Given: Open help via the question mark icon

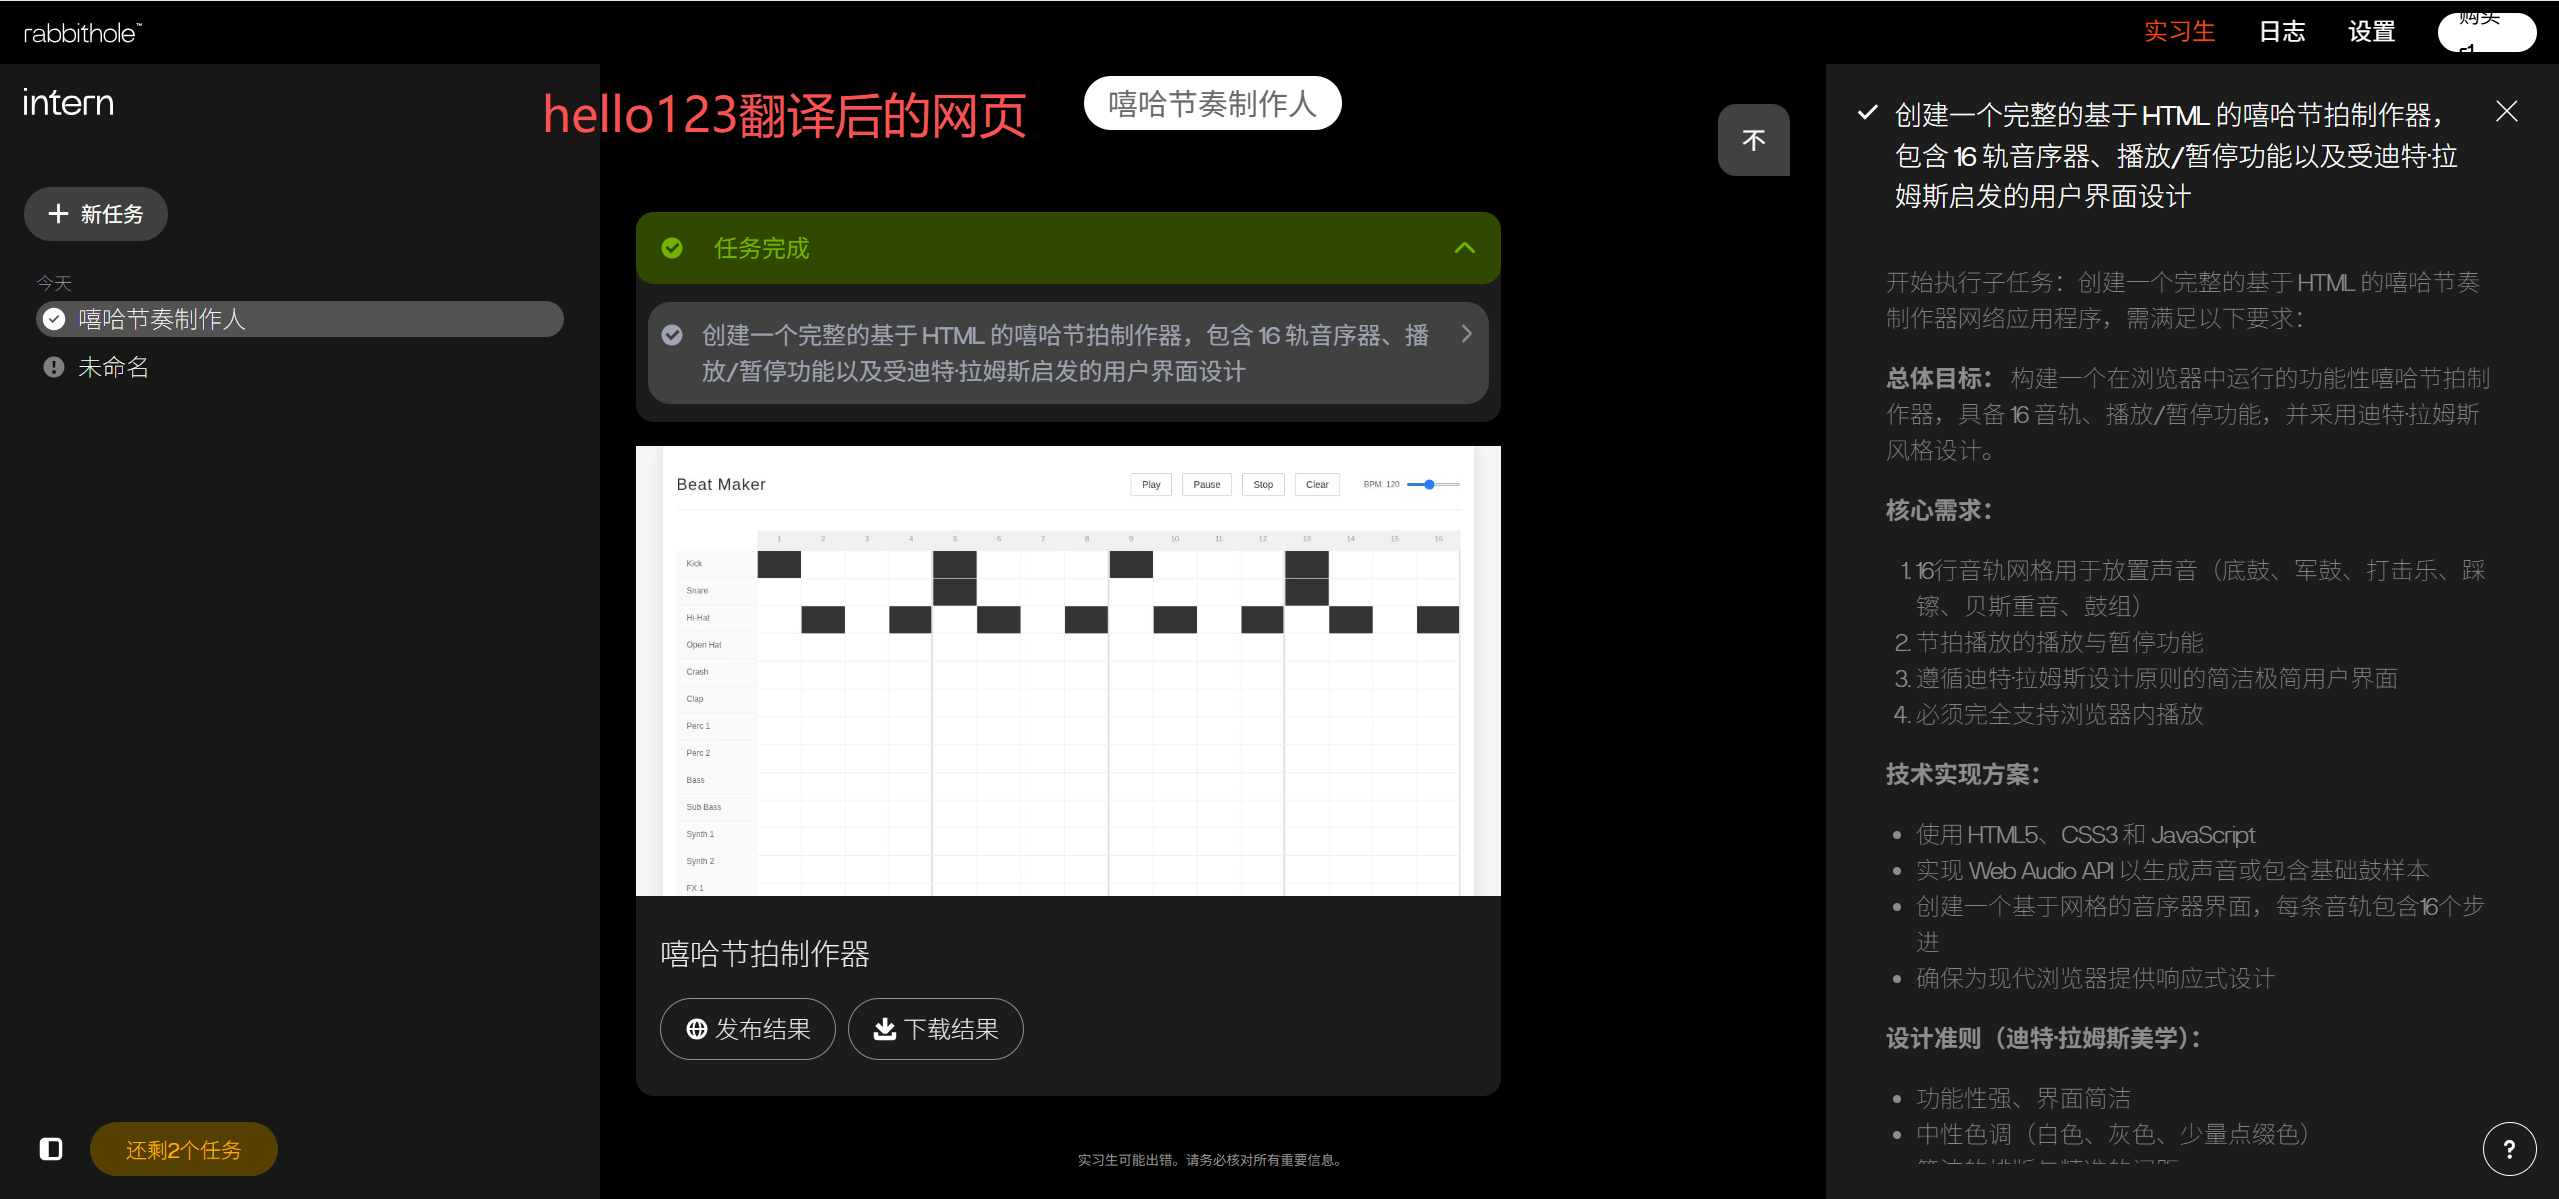Looking at the screenshot, I should pos(2509,1148).
